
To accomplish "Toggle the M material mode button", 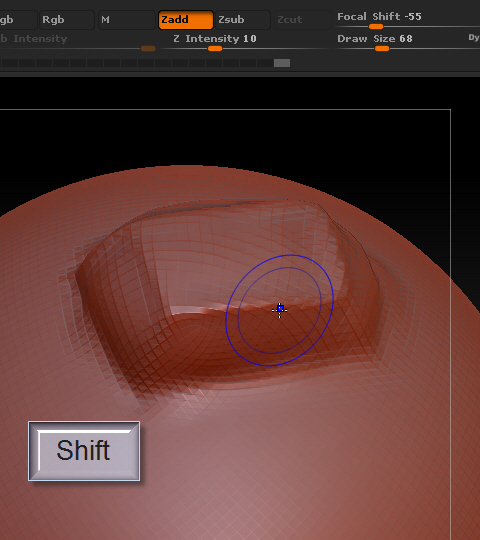I will (126, 20).
